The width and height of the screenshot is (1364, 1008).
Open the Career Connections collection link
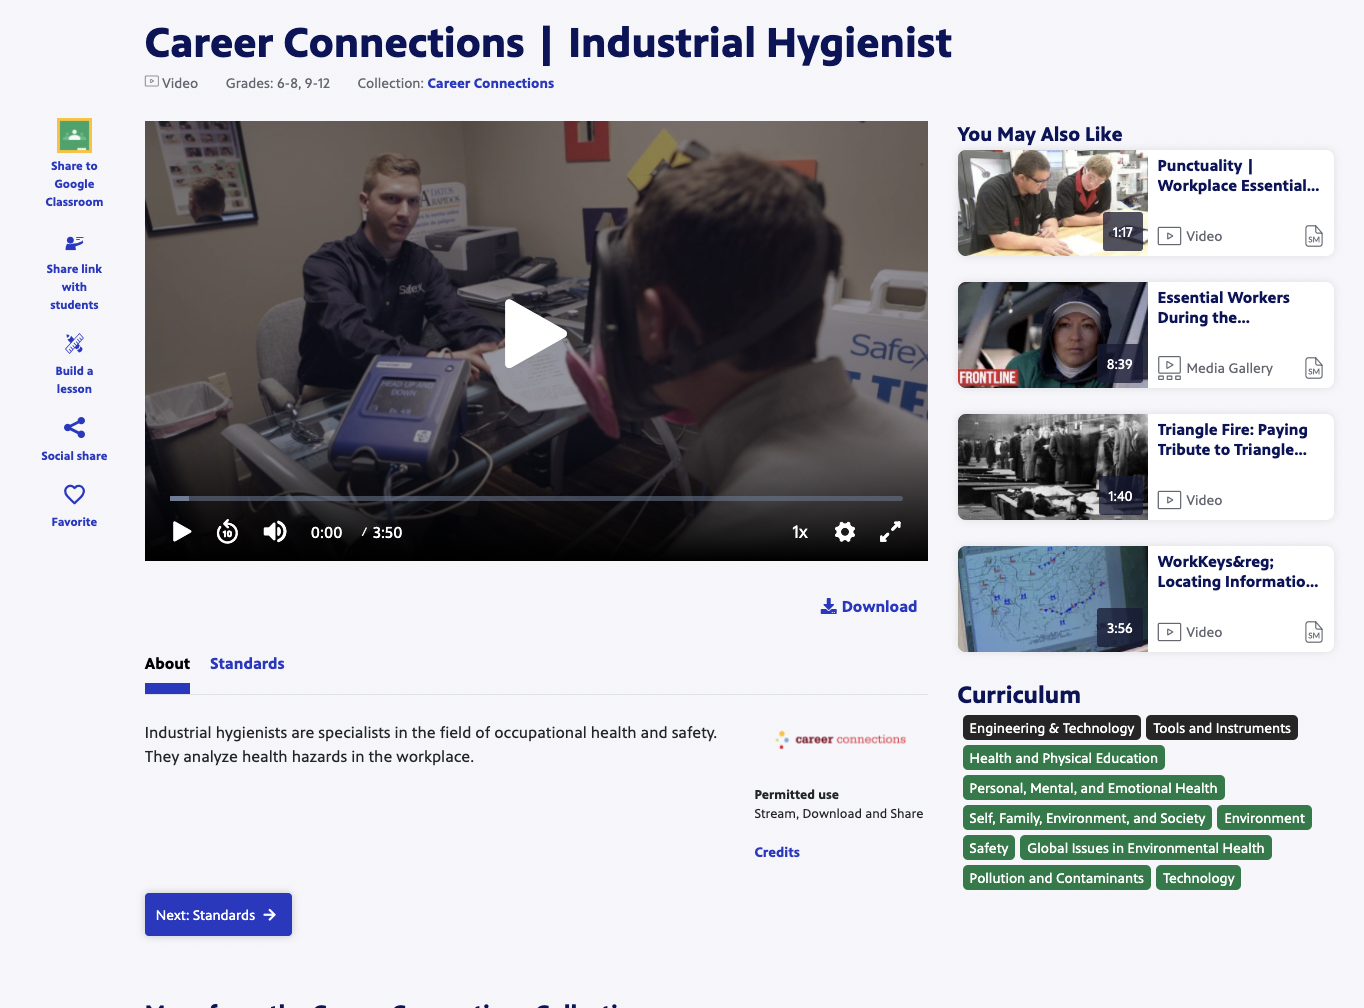(x=490, y=83)
